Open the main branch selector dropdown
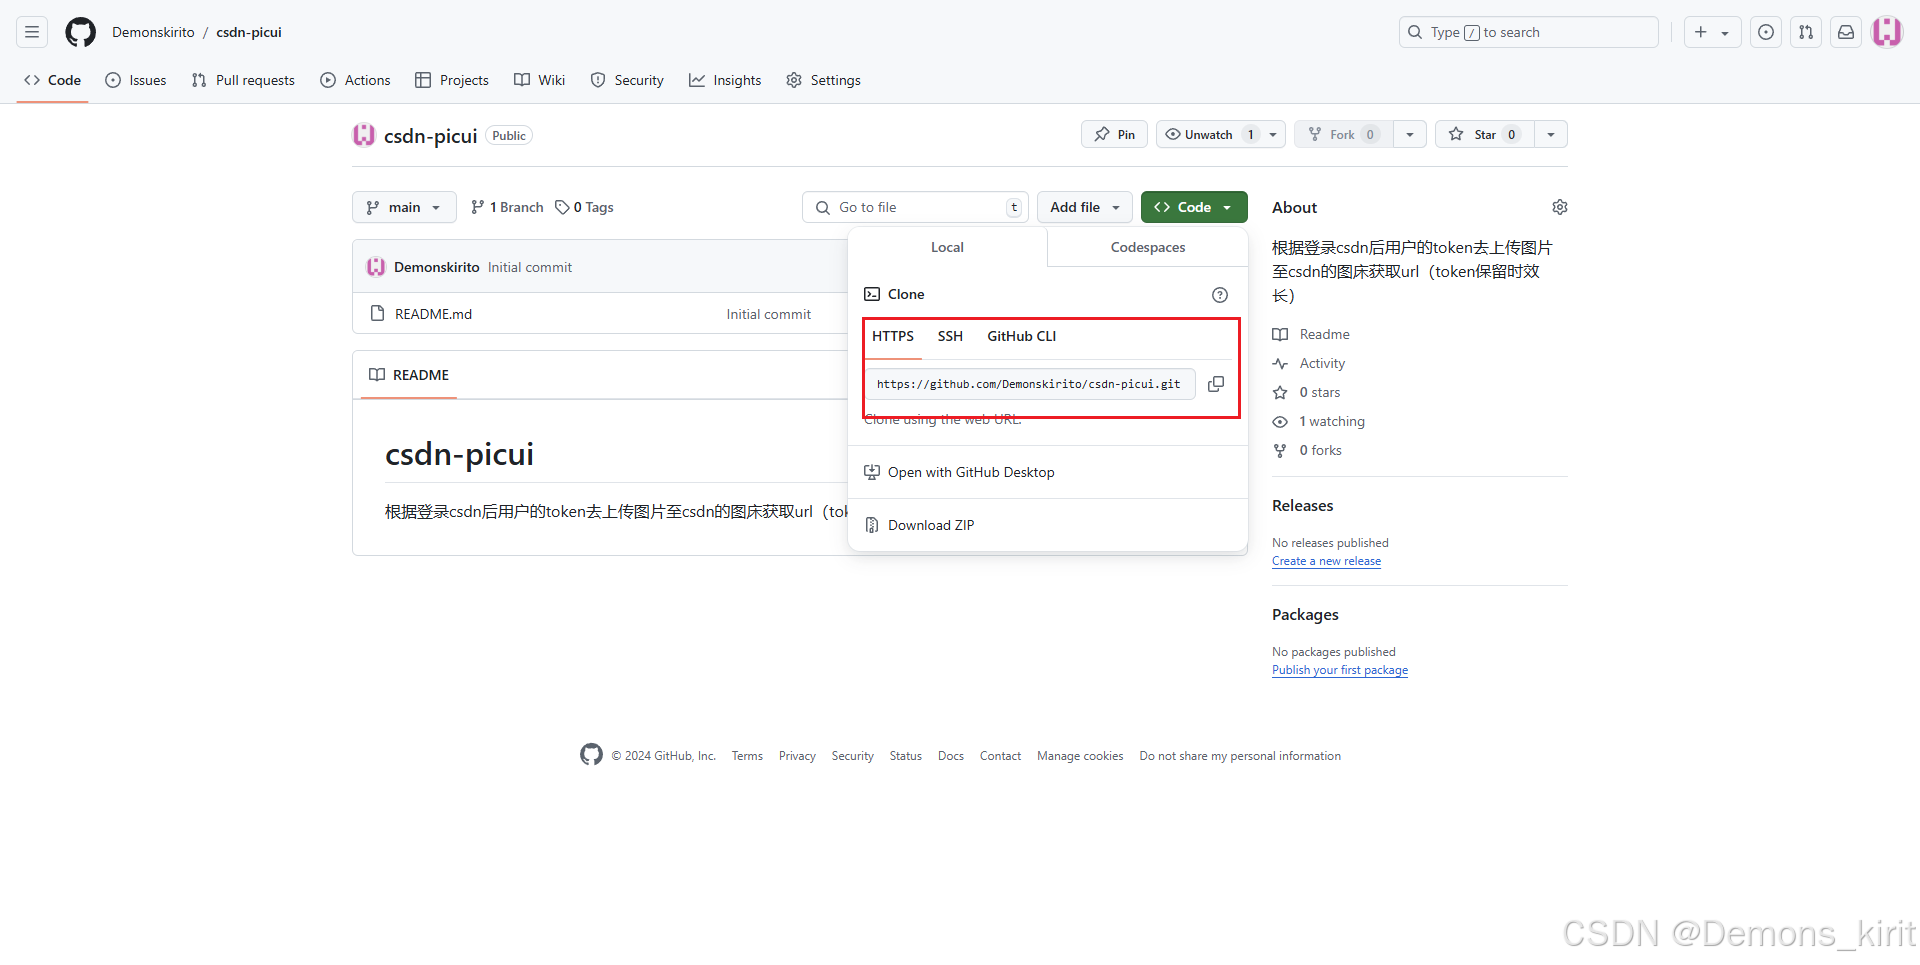 (x=404, y=207)
